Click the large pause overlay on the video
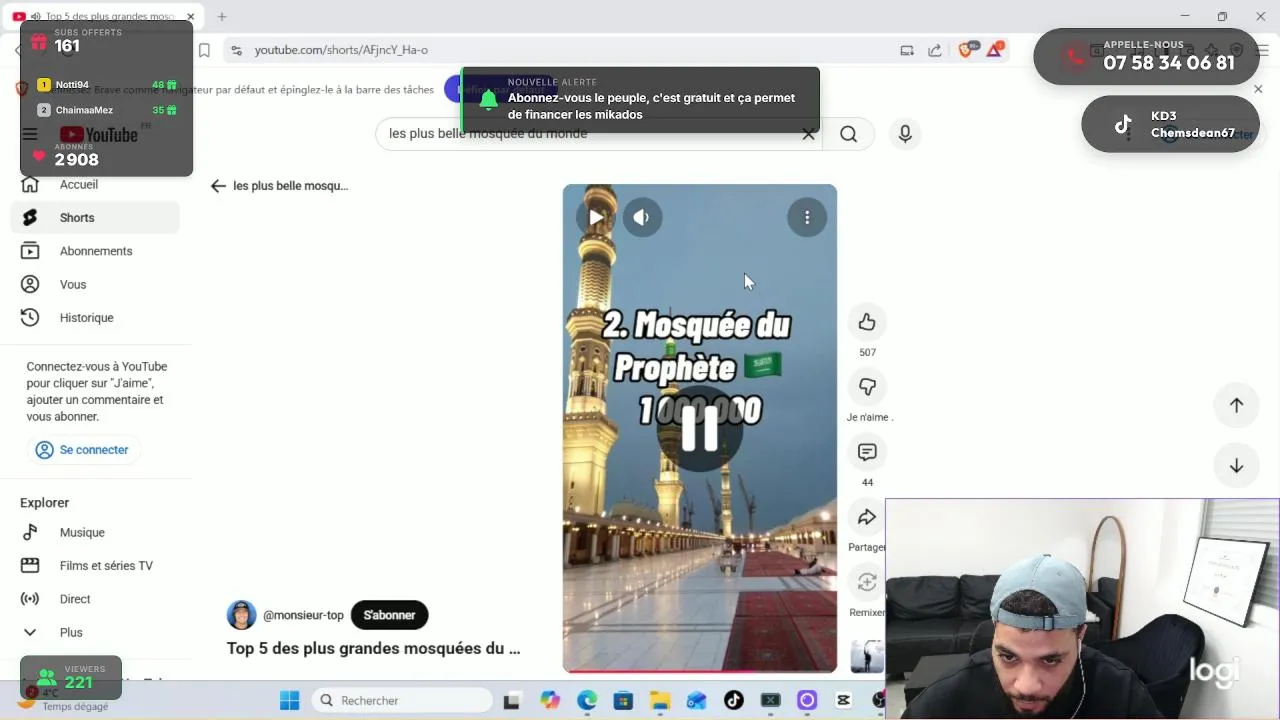1280x720 pixels. 699,429
